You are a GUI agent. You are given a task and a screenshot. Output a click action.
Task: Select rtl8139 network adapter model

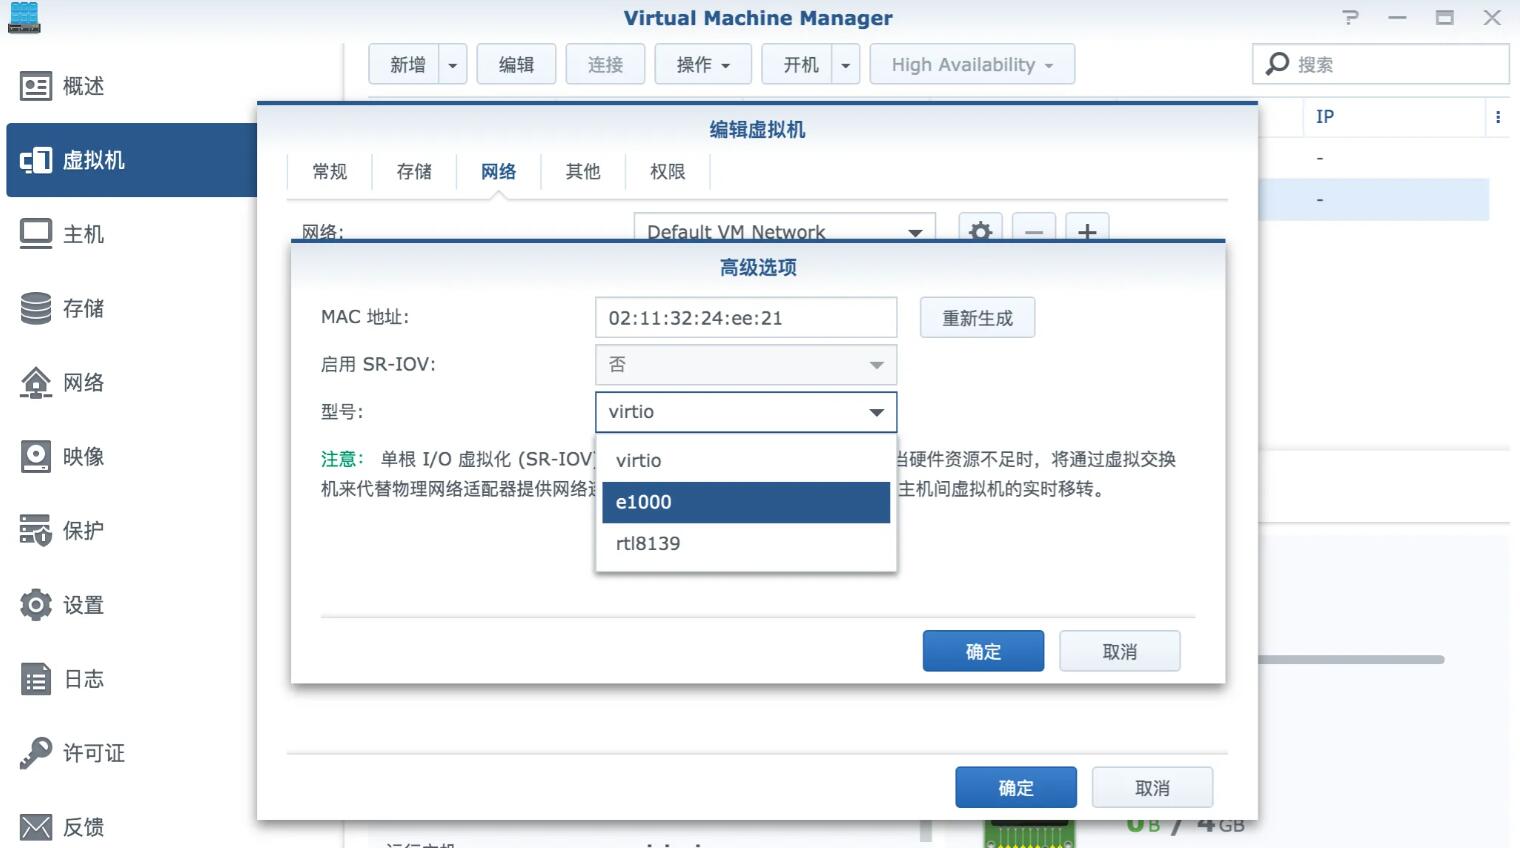coord(745,544)
